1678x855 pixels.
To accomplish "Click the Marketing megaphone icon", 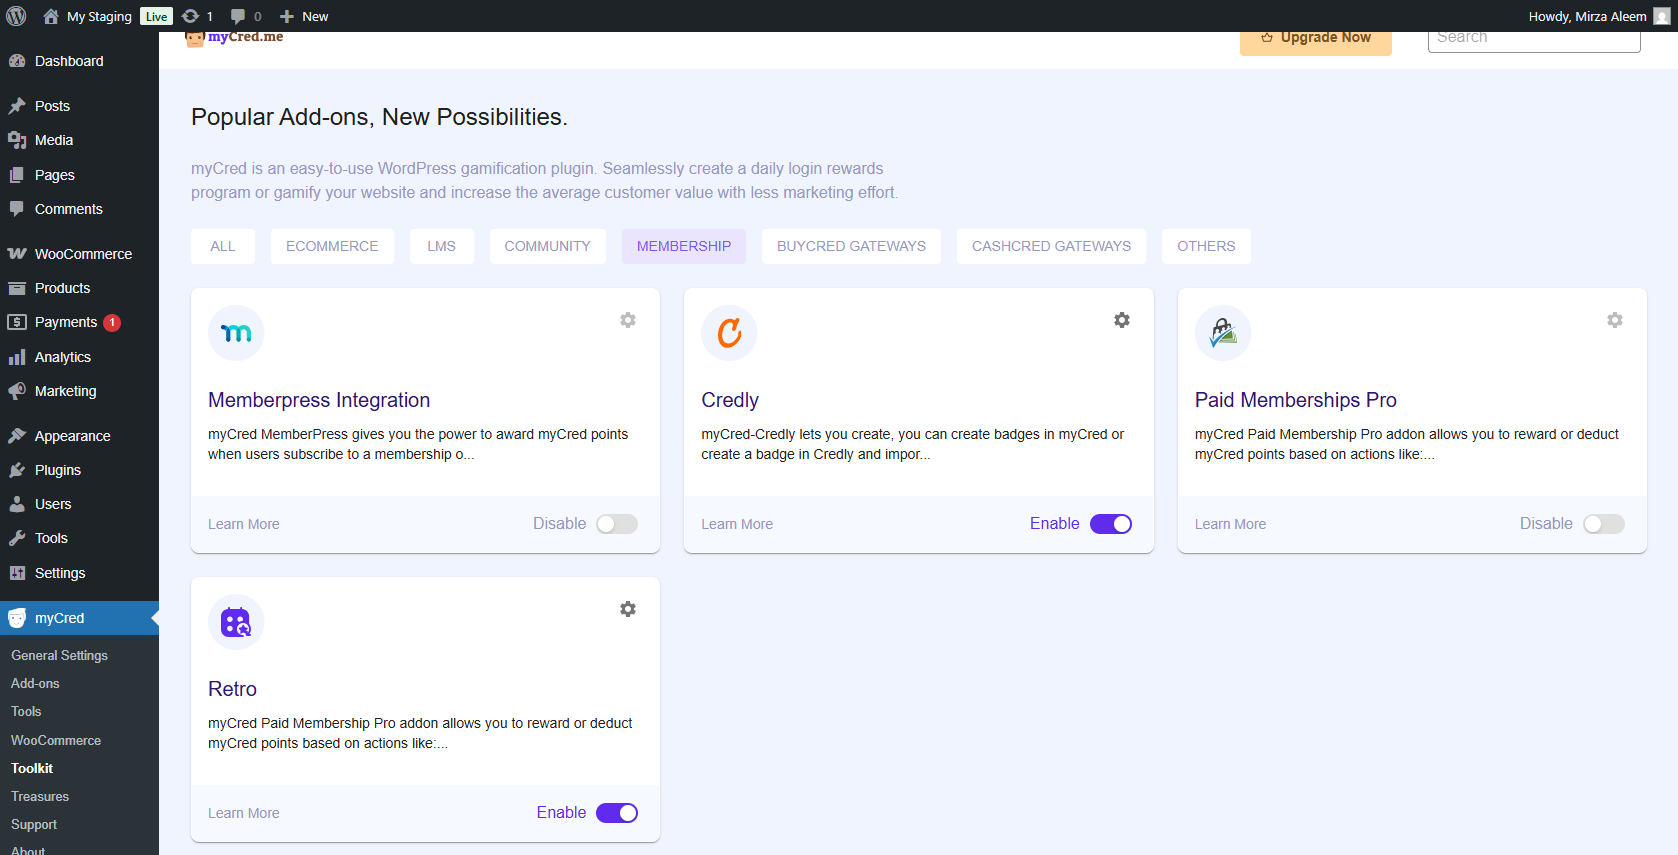I will [x=17, y=391].
